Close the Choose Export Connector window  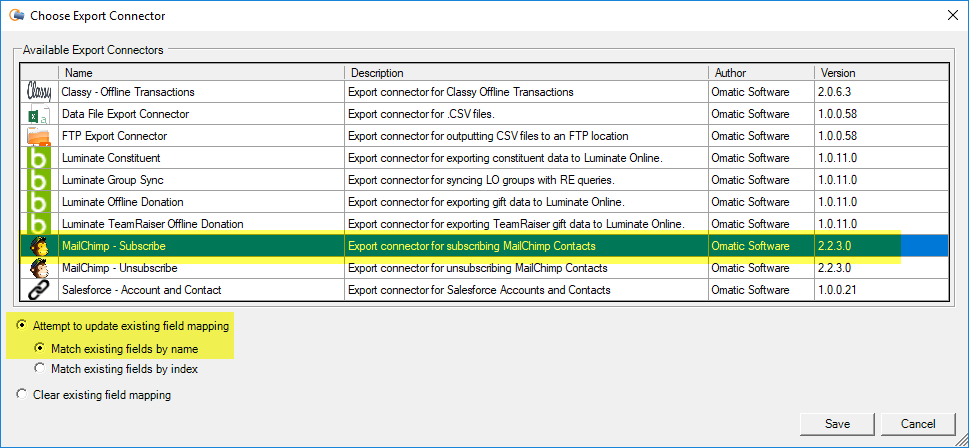[952, 15]
